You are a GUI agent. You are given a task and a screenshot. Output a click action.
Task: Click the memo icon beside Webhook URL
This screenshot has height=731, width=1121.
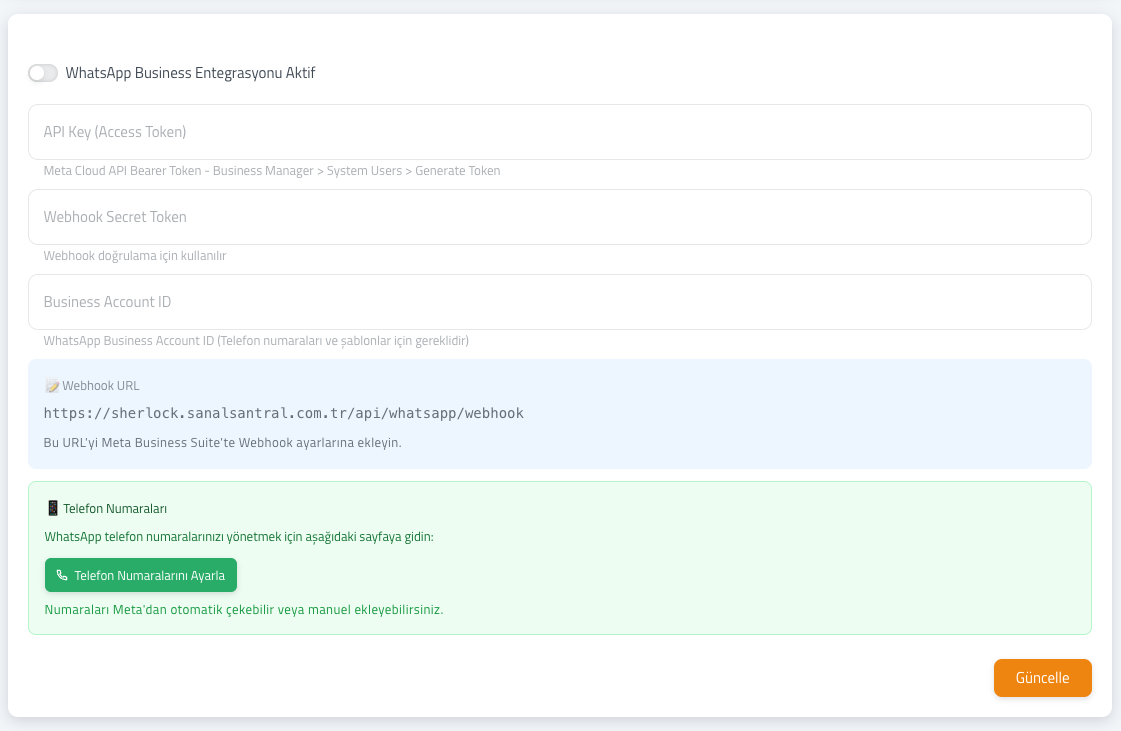52,386
